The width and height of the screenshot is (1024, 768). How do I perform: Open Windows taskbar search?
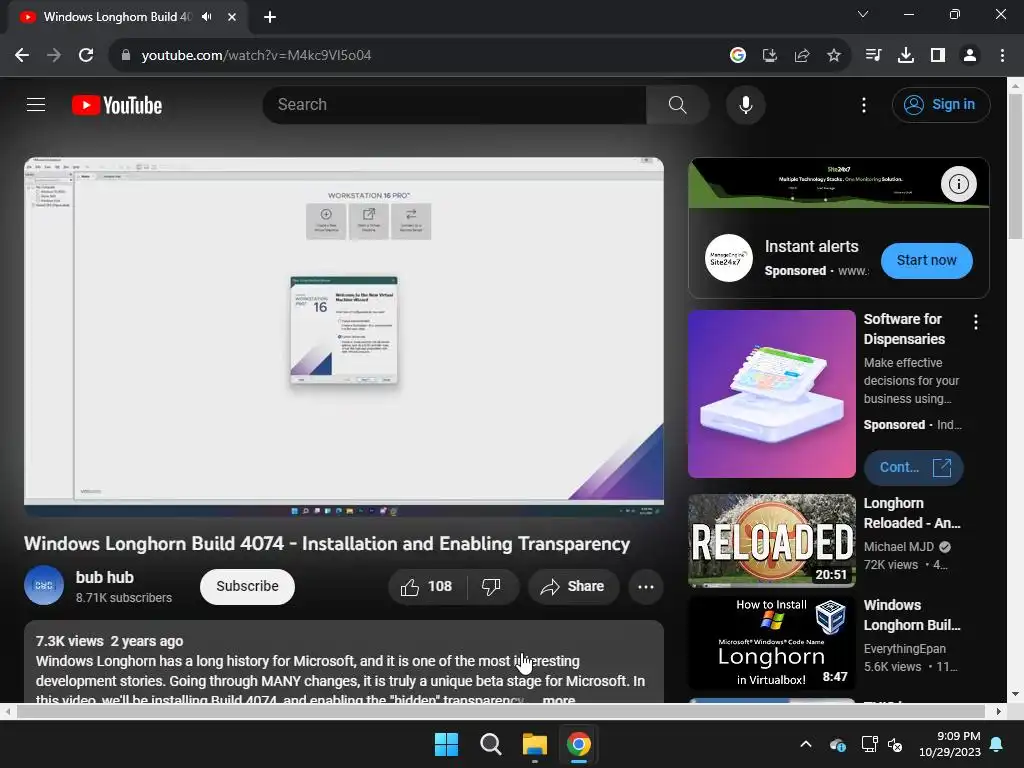click(x=490, y=744)
